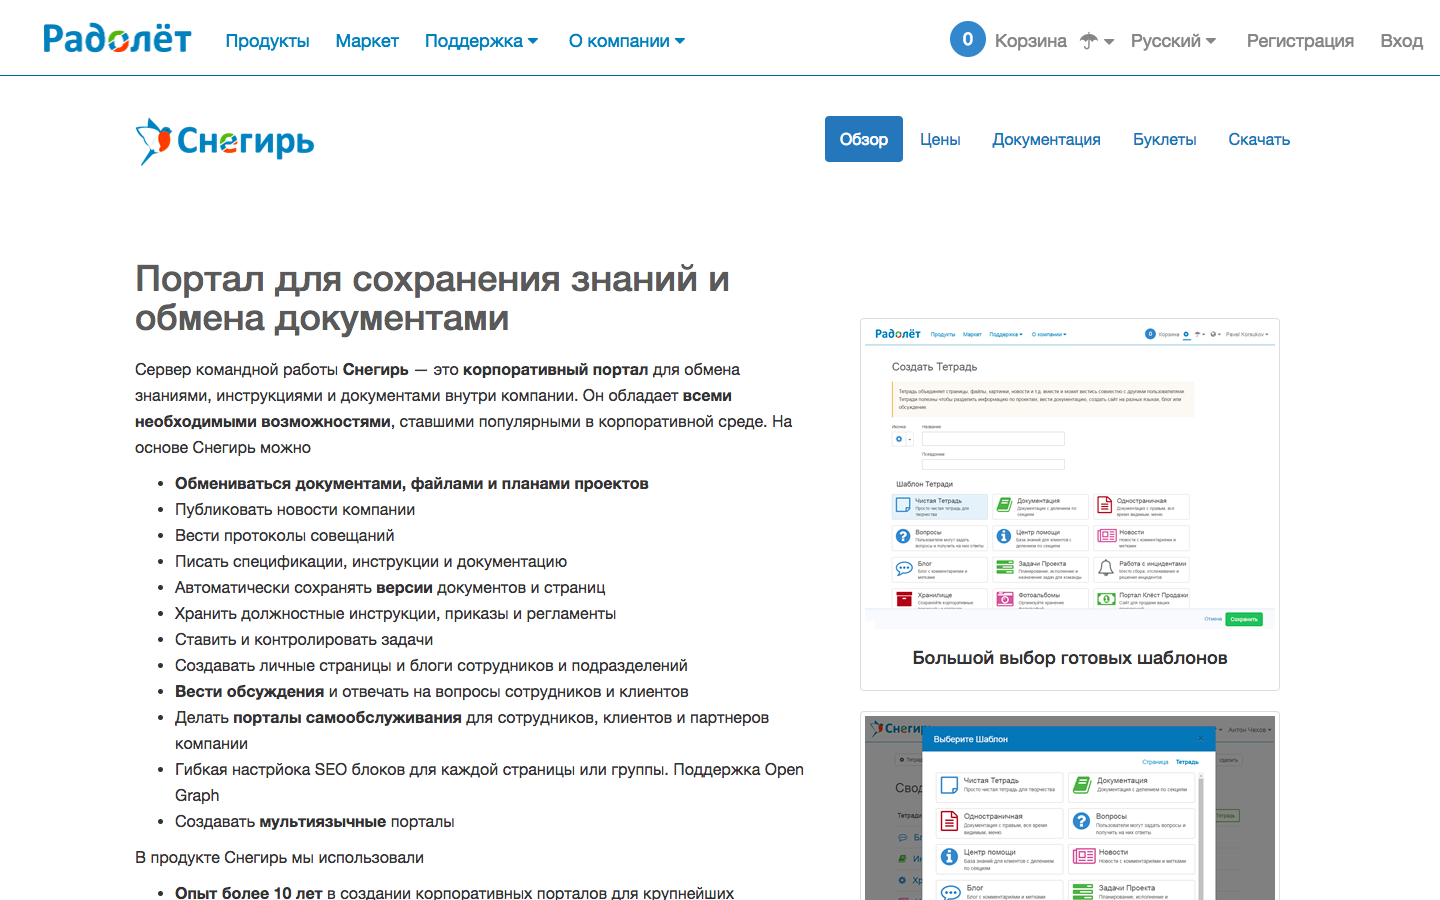The image size is (1440, 900).
Task: Click the Фотоальбомы camera icon
Action: [x=1003, y=598]
